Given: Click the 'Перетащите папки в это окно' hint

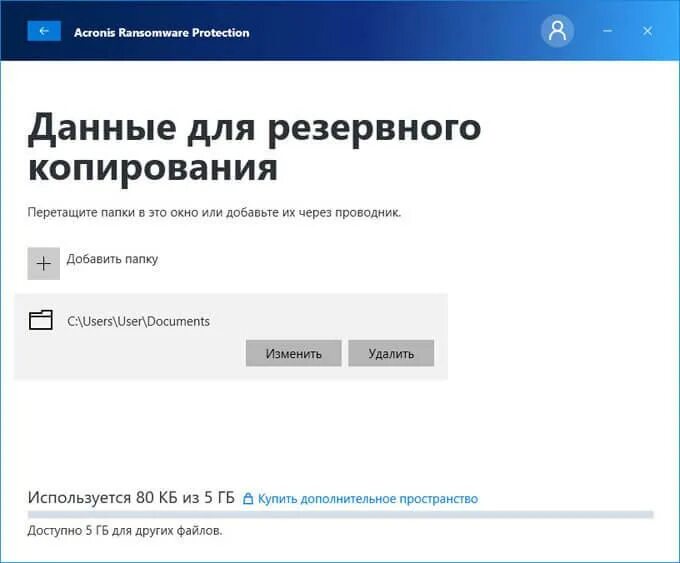Looking at the screenshot, I should coord(214,213).
